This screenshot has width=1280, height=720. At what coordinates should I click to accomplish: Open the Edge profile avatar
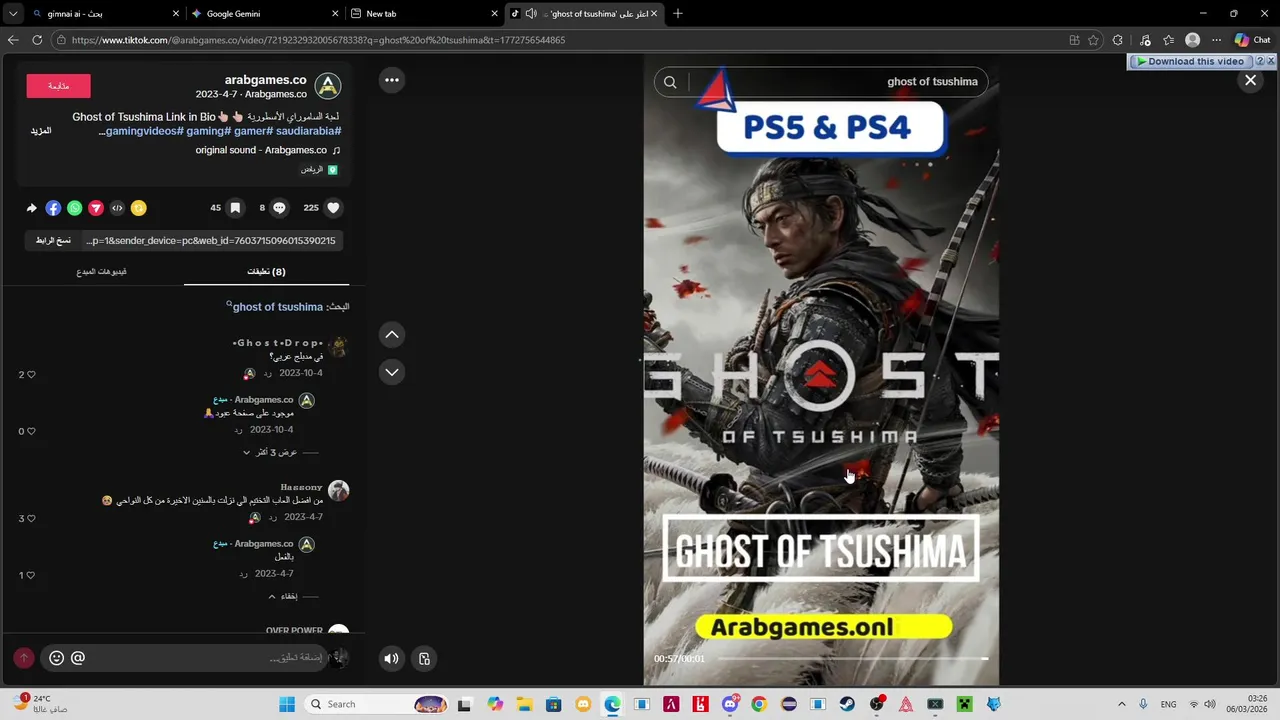pyautogui.click(x=1192, y=40)
